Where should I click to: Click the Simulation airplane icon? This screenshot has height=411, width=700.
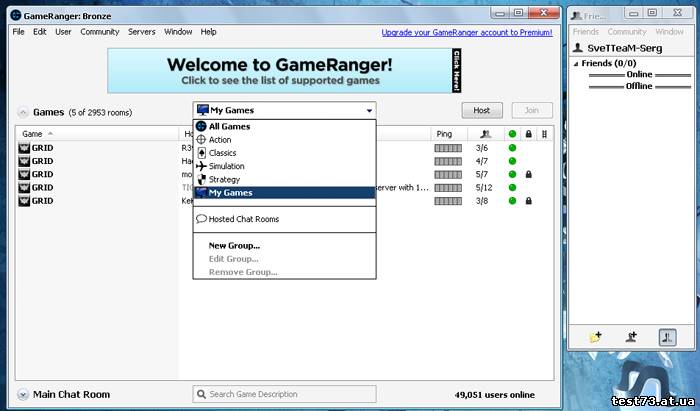click(201, 166)
